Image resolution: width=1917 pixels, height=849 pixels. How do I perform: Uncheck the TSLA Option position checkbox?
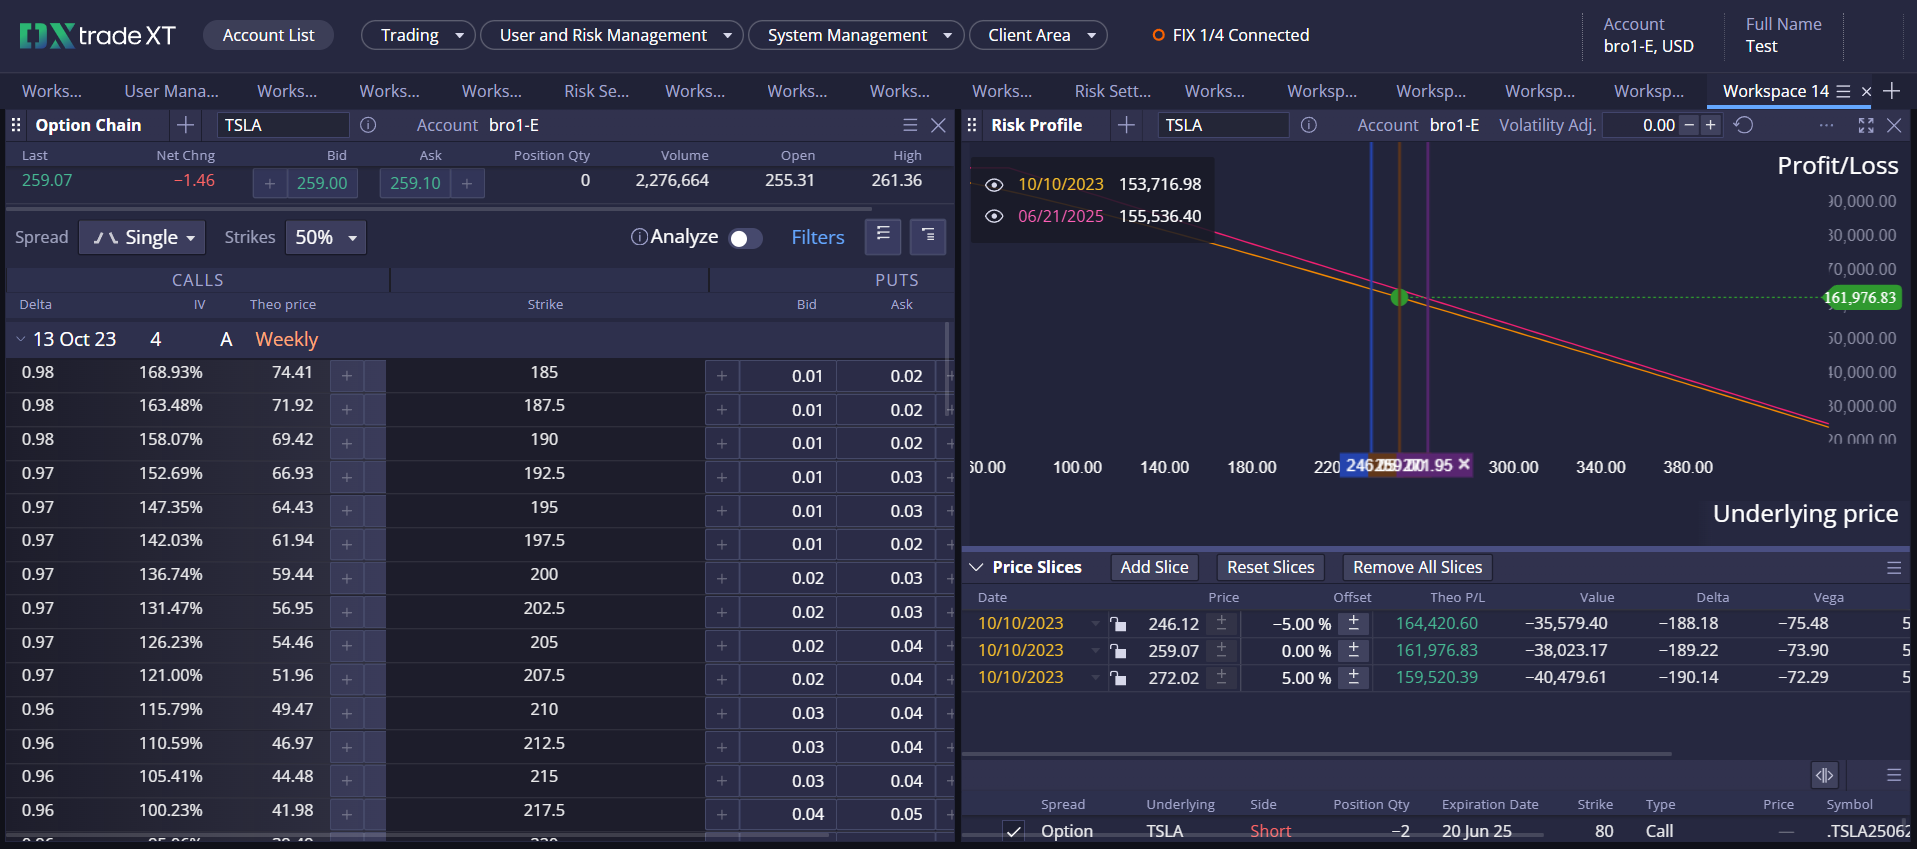click(1014, 831)
